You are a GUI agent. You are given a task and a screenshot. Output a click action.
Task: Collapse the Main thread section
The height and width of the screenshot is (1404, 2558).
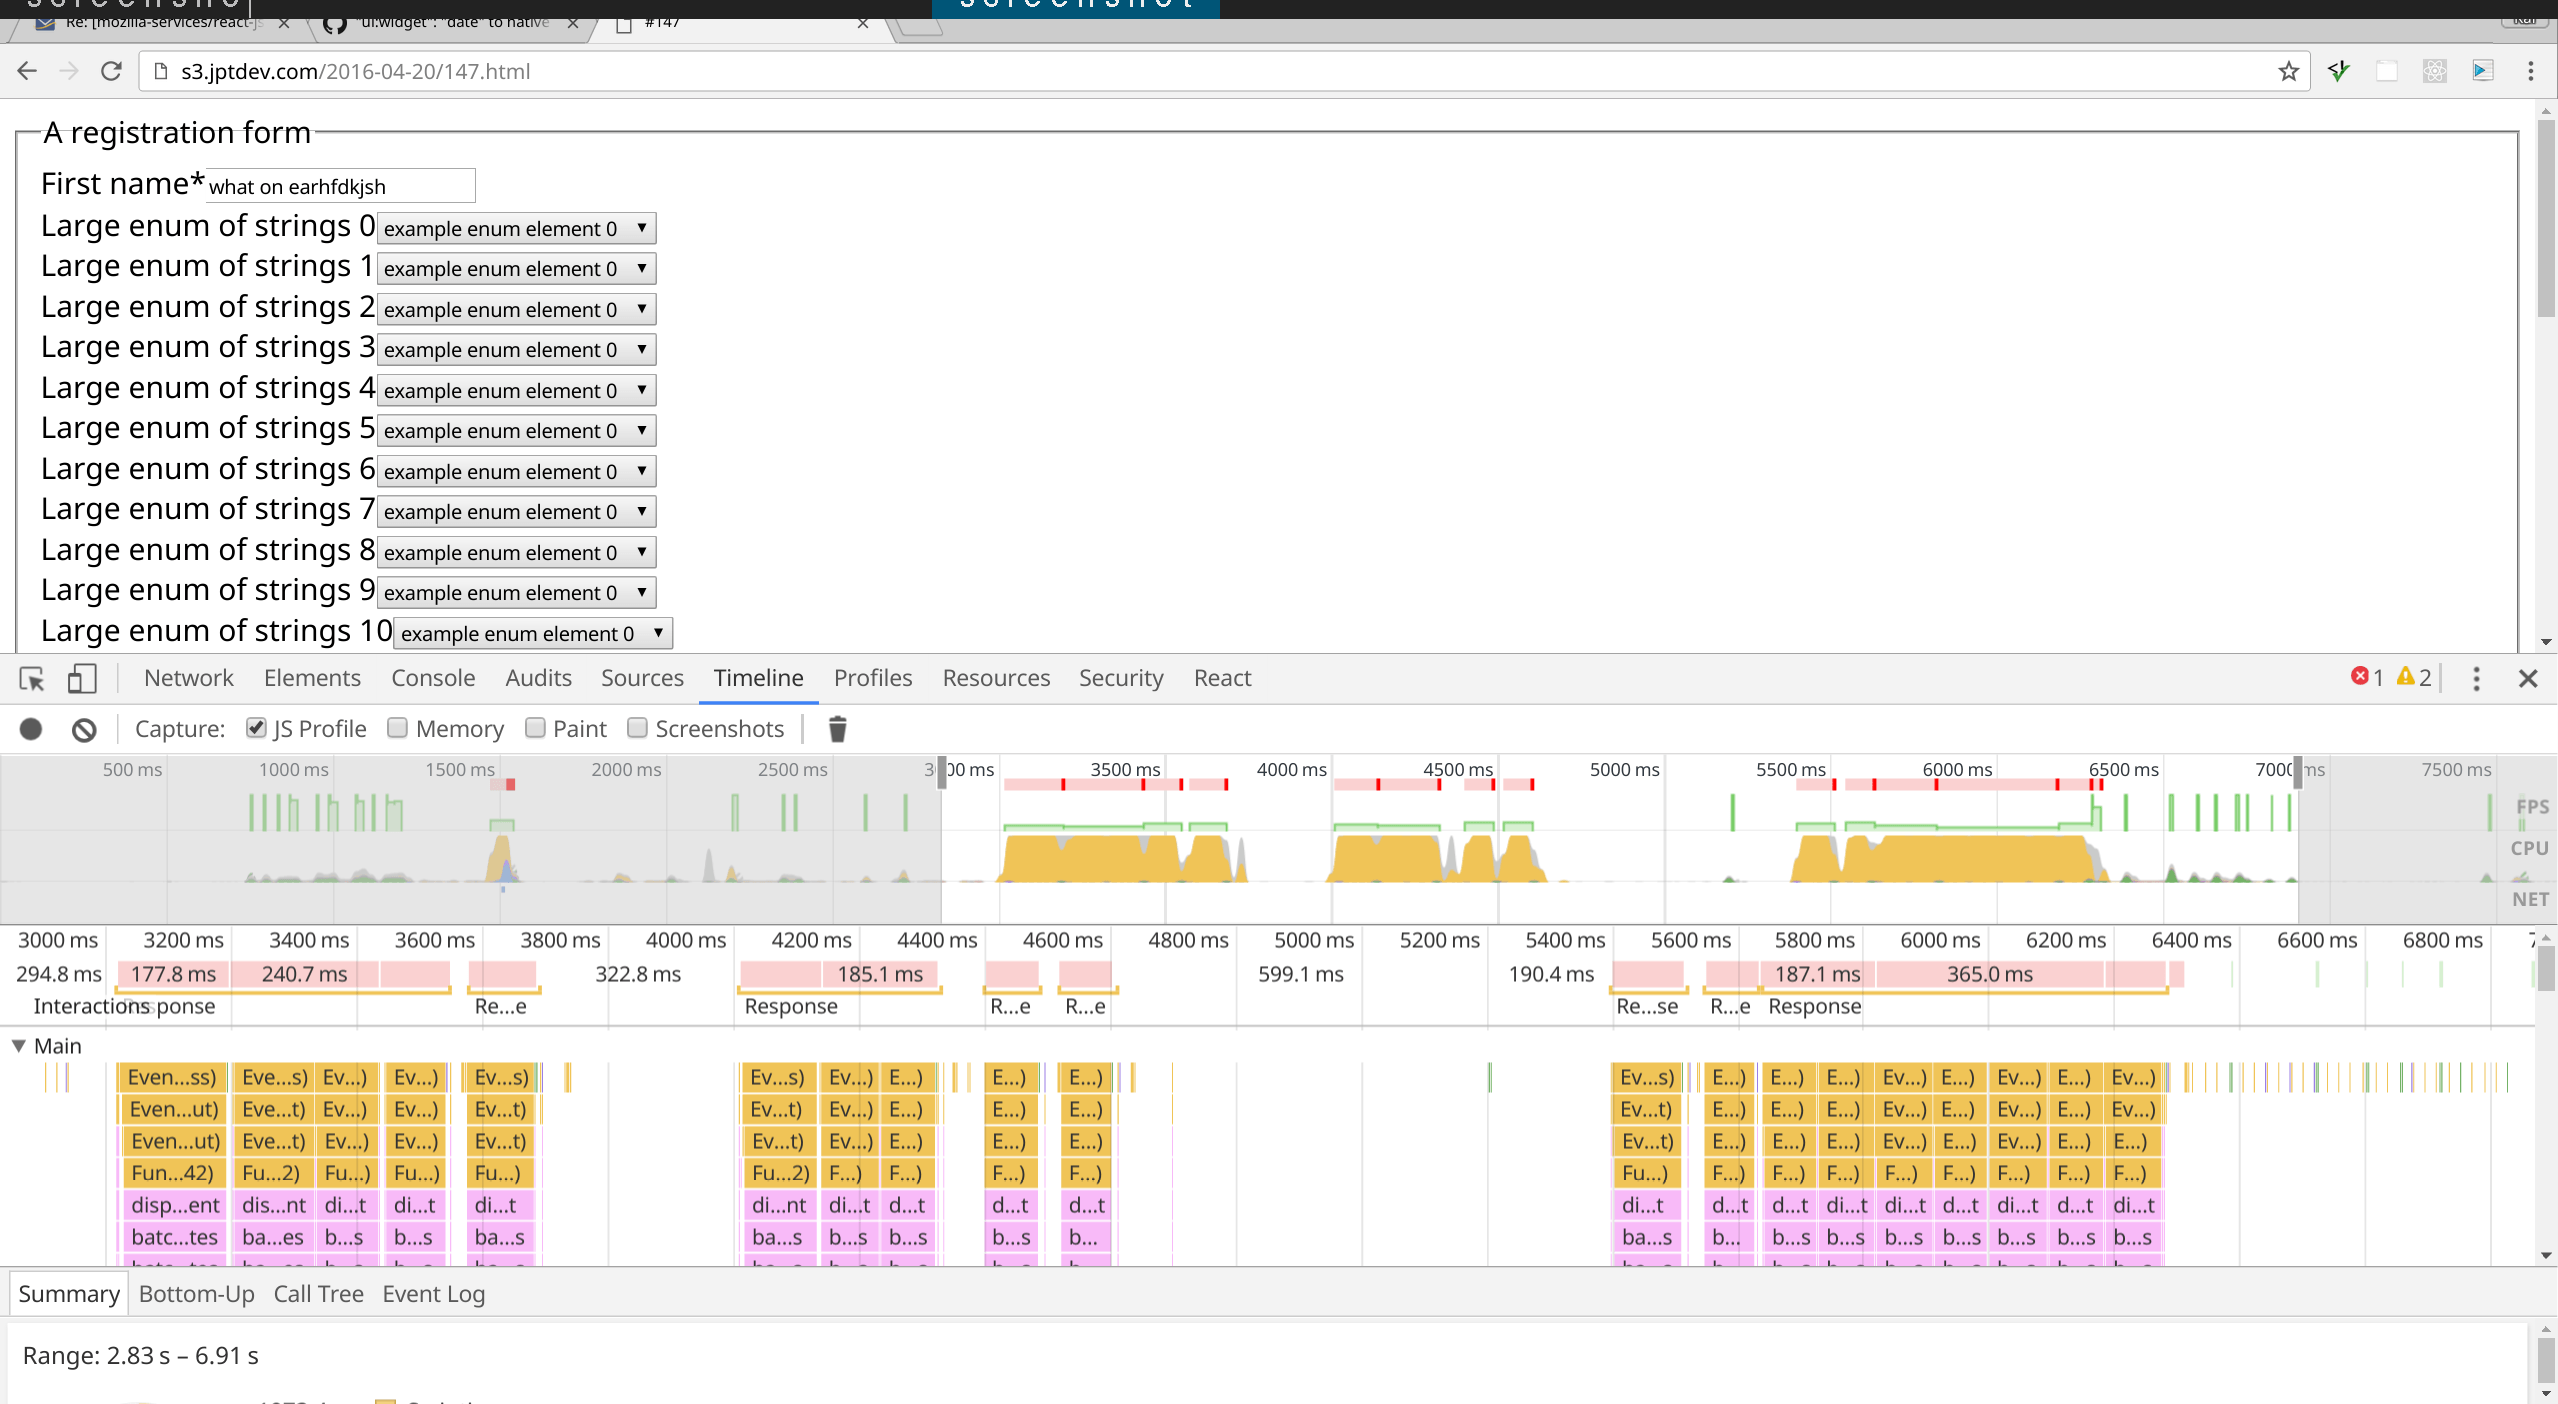[18, 1045]
